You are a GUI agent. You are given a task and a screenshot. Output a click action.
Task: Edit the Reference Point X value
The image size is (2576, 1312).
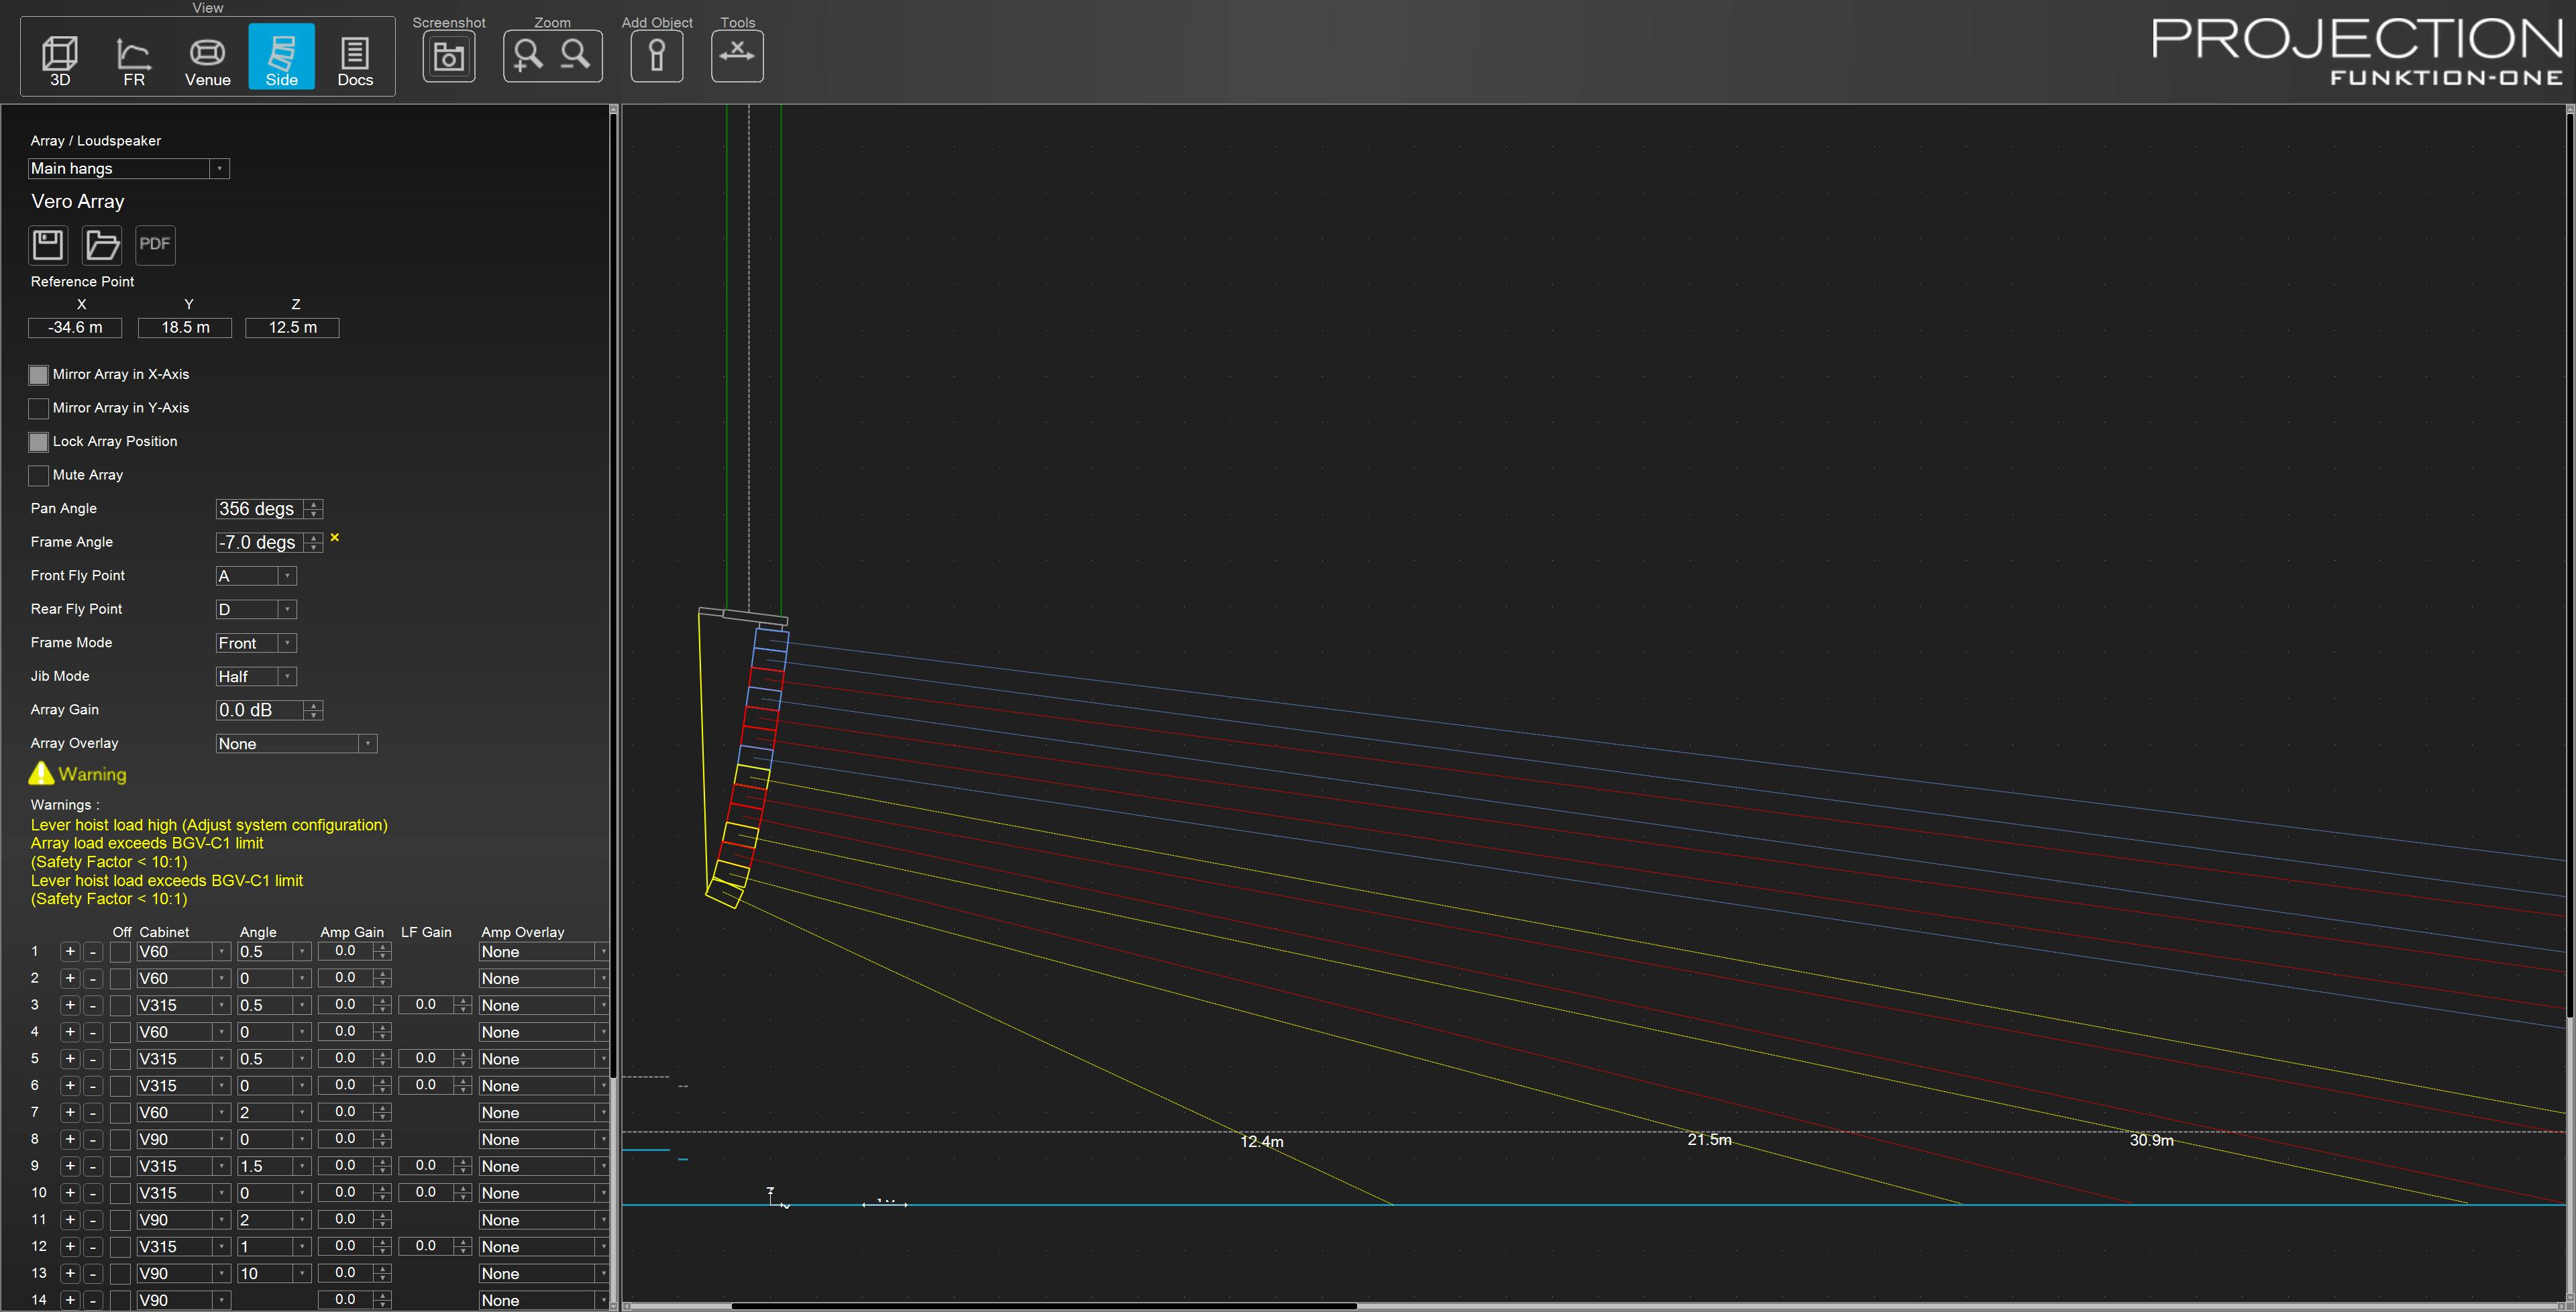click(x=75, y=327)
